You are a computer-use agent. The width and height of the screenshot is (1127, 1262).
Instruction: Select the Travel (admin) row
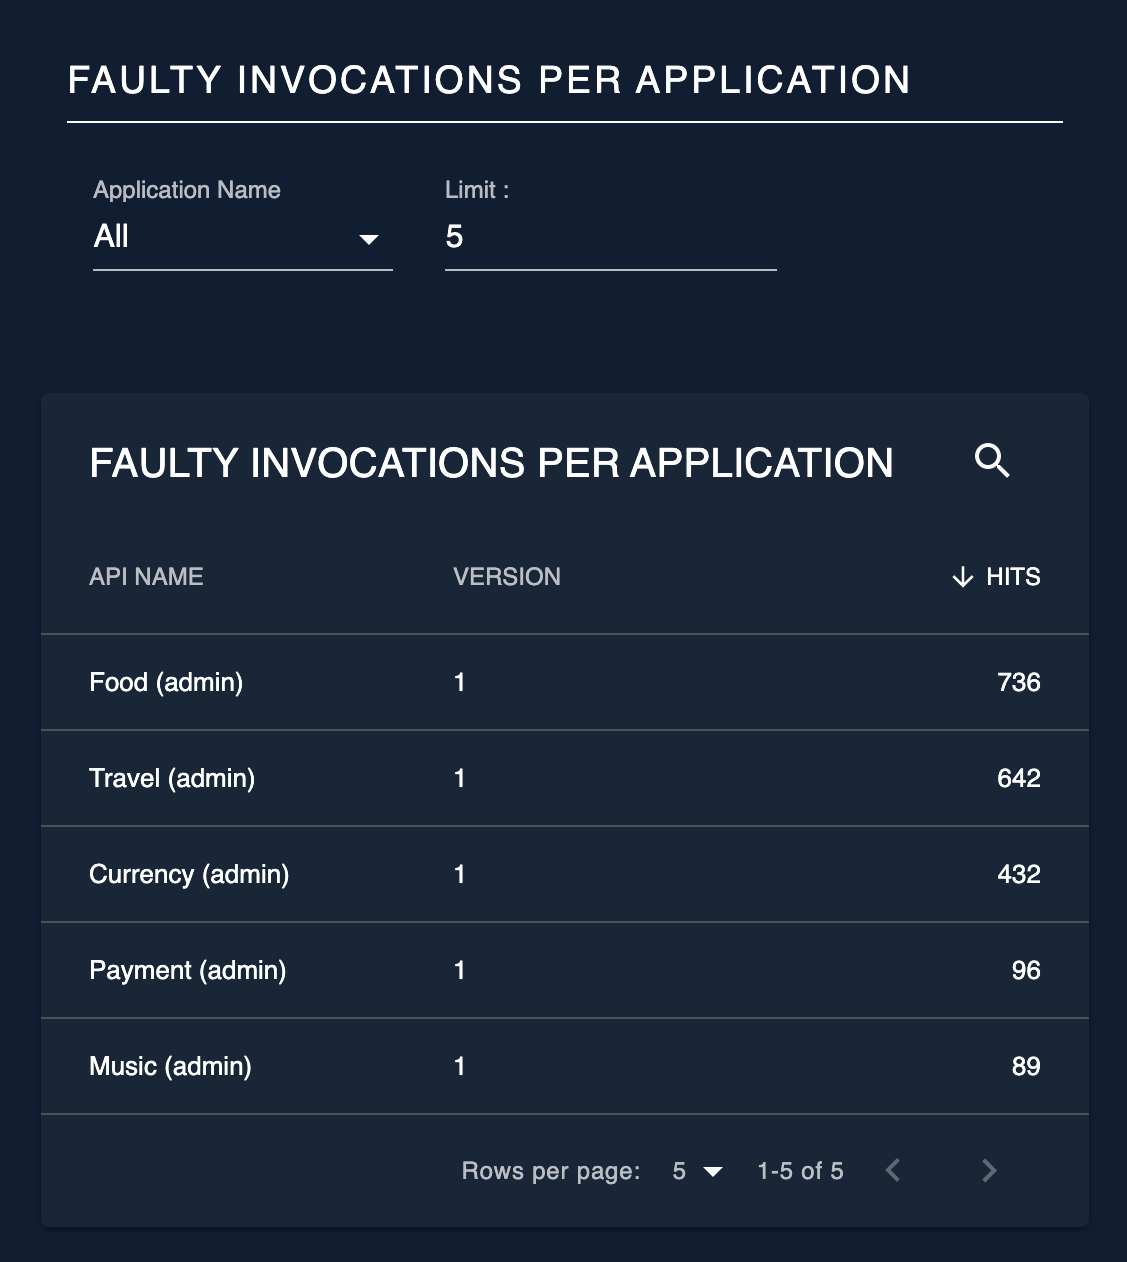point(565,778)
